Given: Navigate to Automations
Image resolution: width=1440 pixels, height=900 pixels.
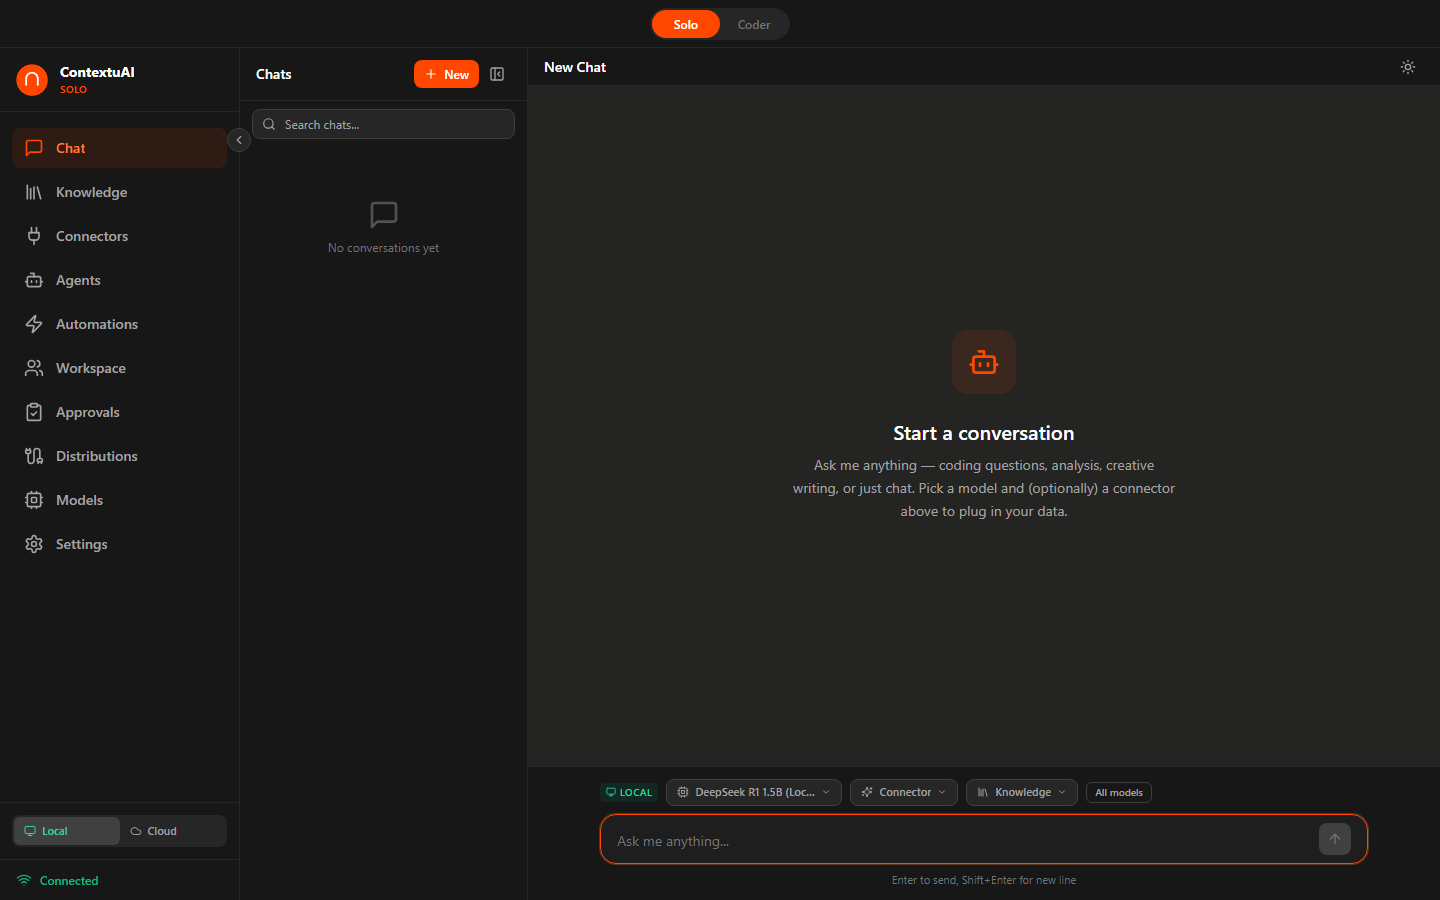Looking at the screenshot, I should click(x=119, y=324).
